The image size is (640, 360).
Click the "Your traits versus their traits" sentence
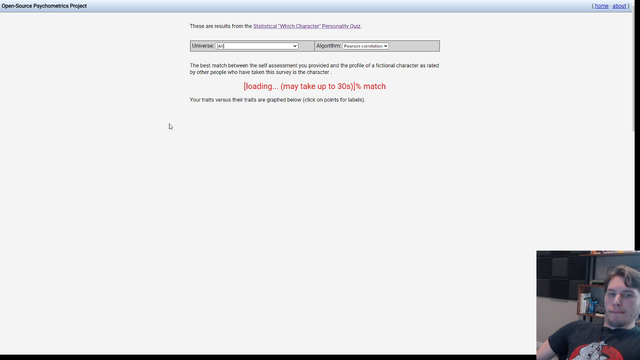pyautogui.click(x=277, y=100)
